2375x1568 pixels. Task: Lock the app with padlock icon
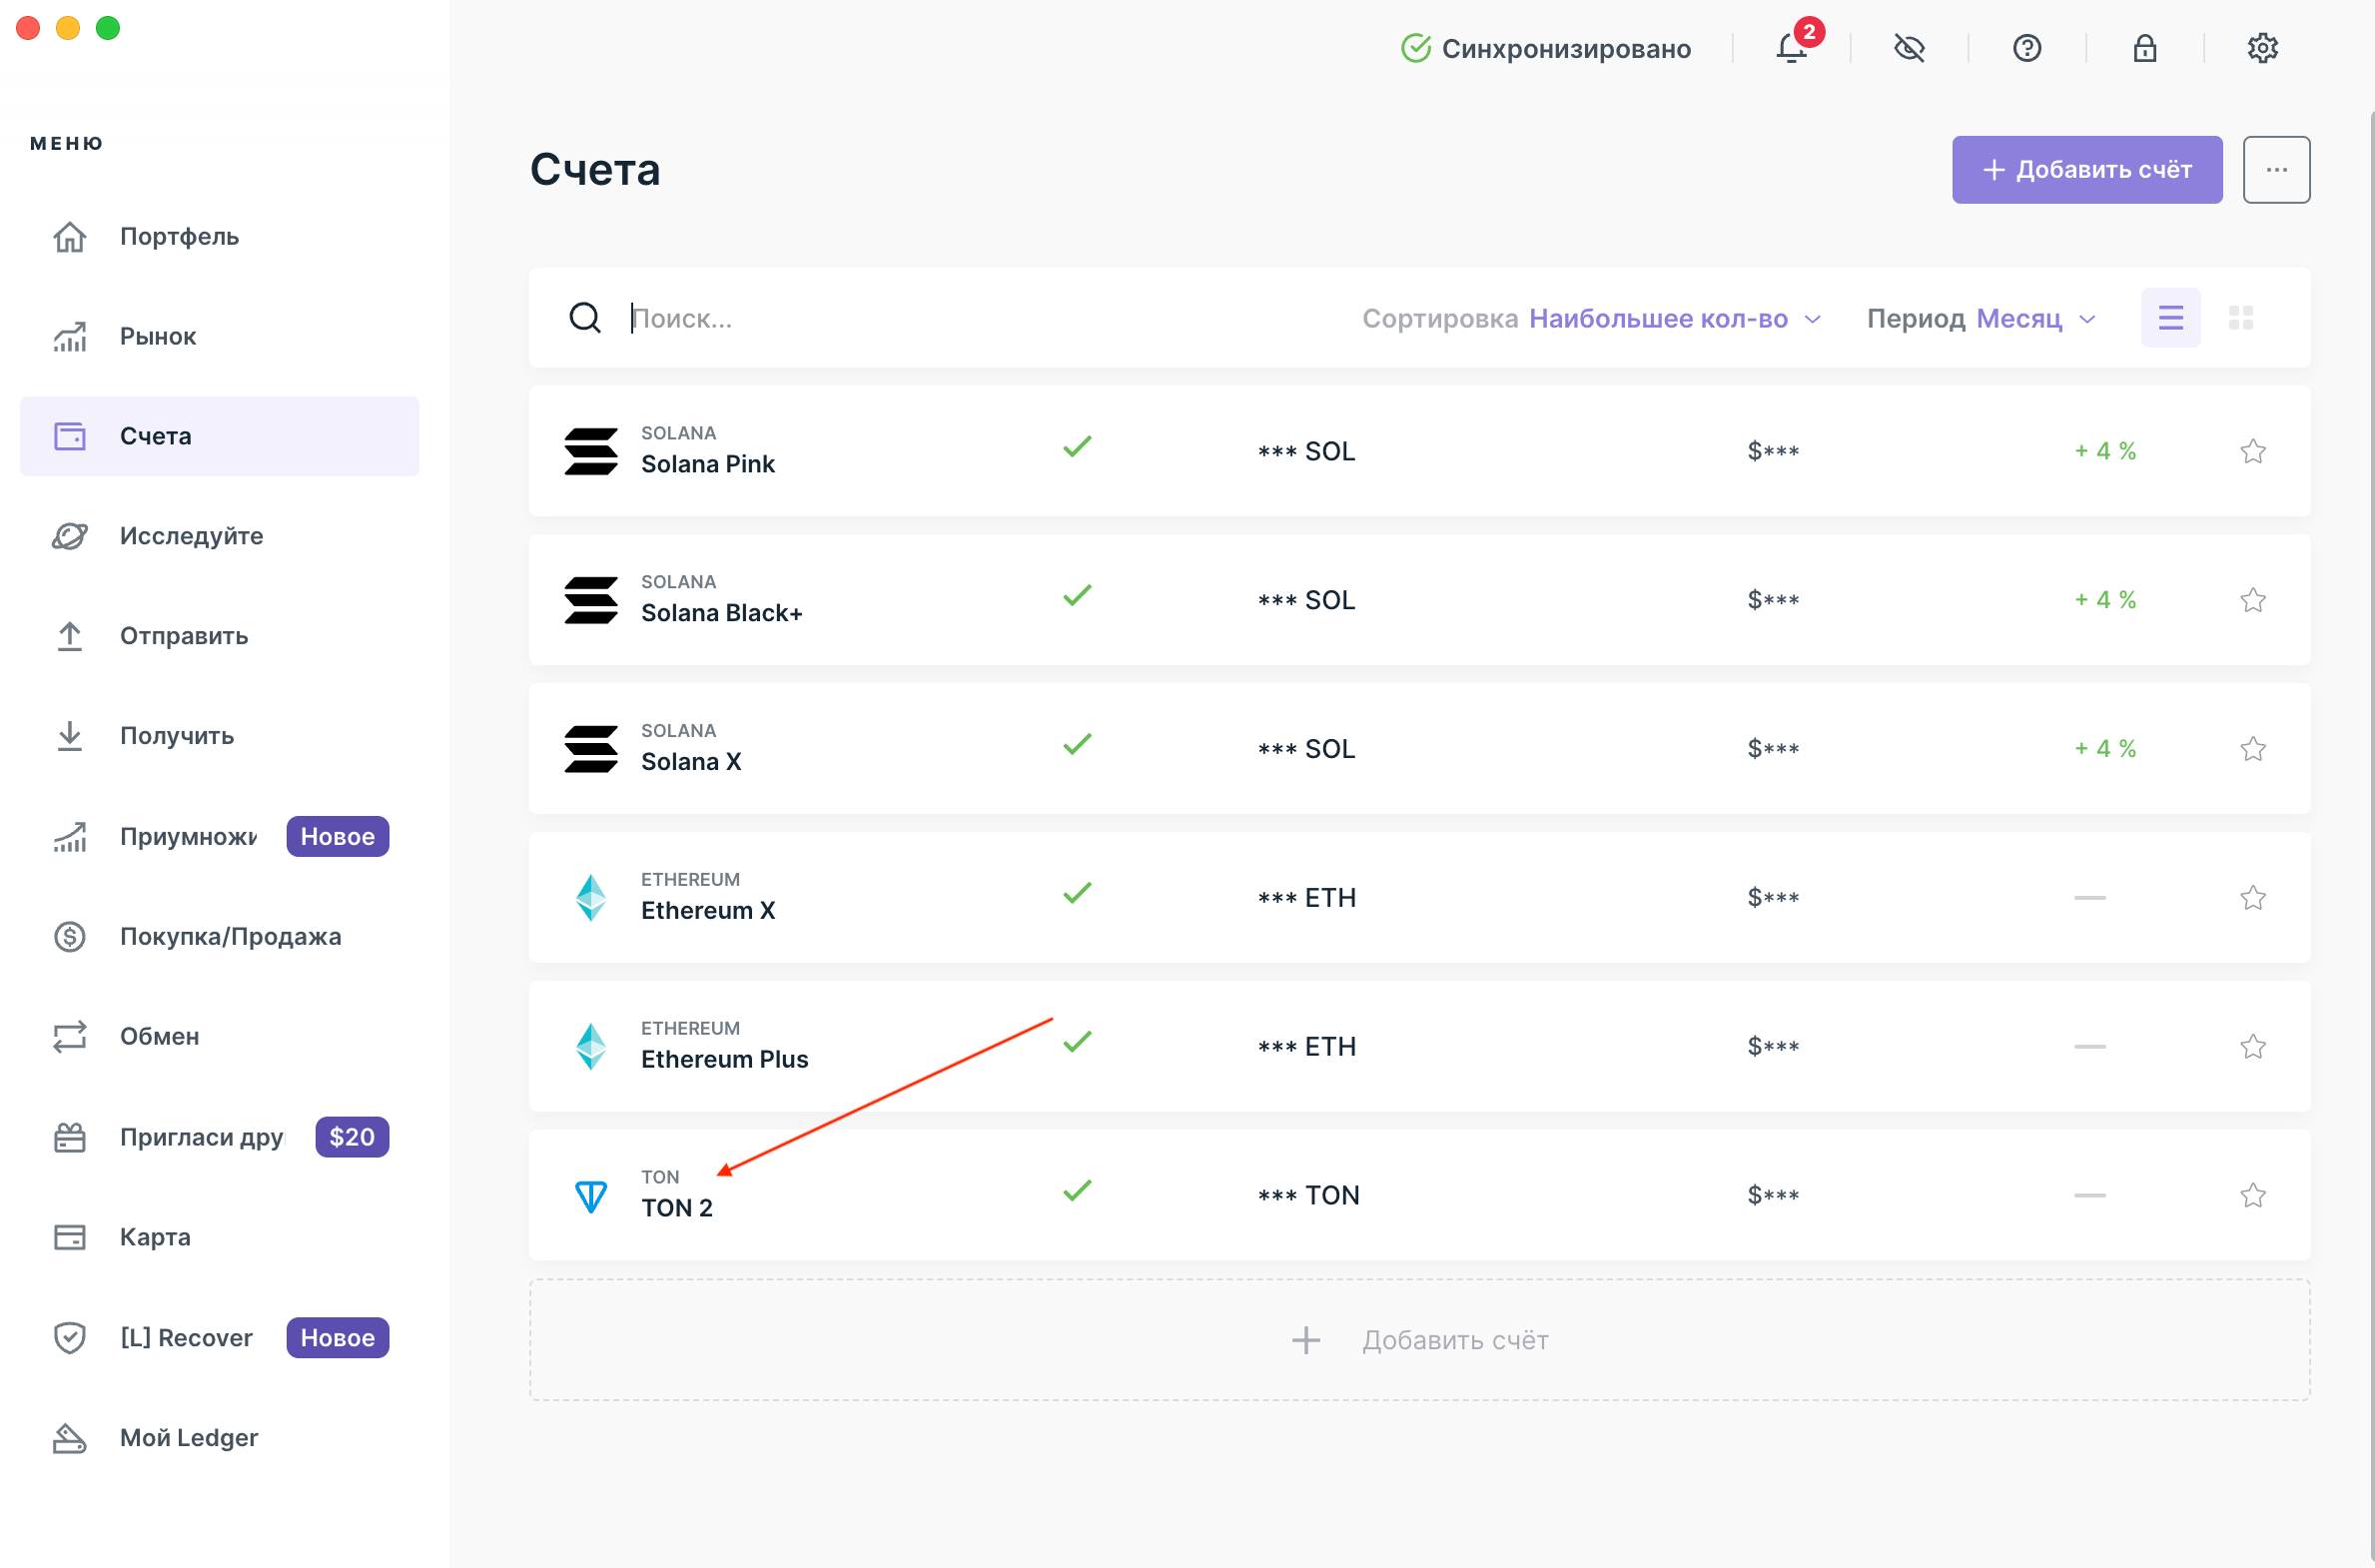coord(2145,48)
